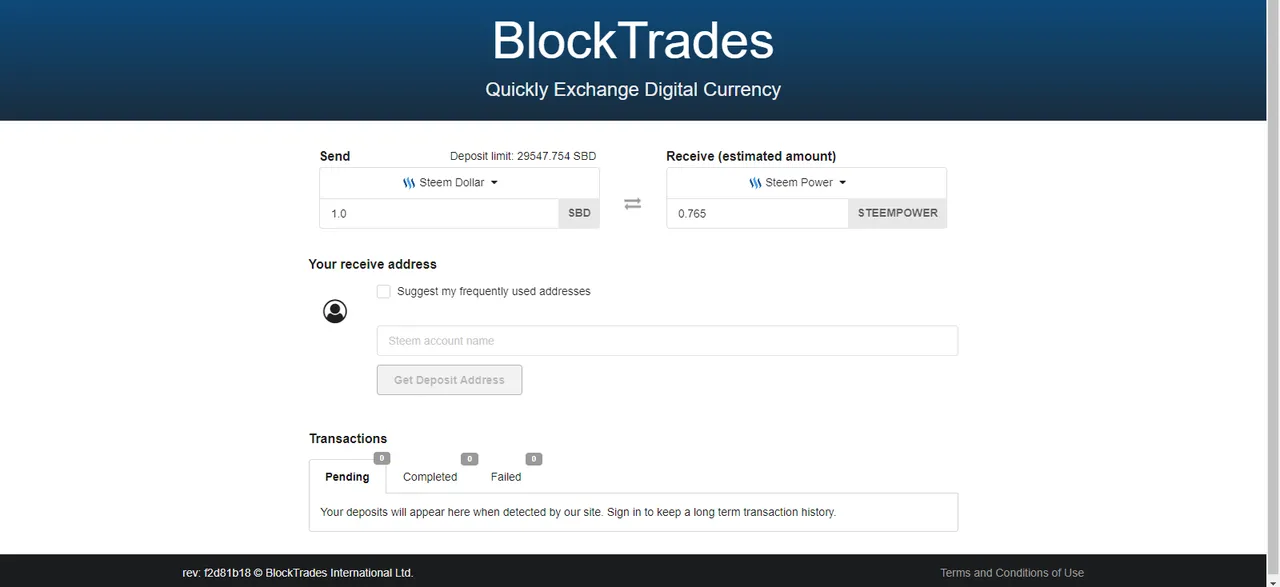Open Terms and Conditions of Use link

[x=1012, y=573]
